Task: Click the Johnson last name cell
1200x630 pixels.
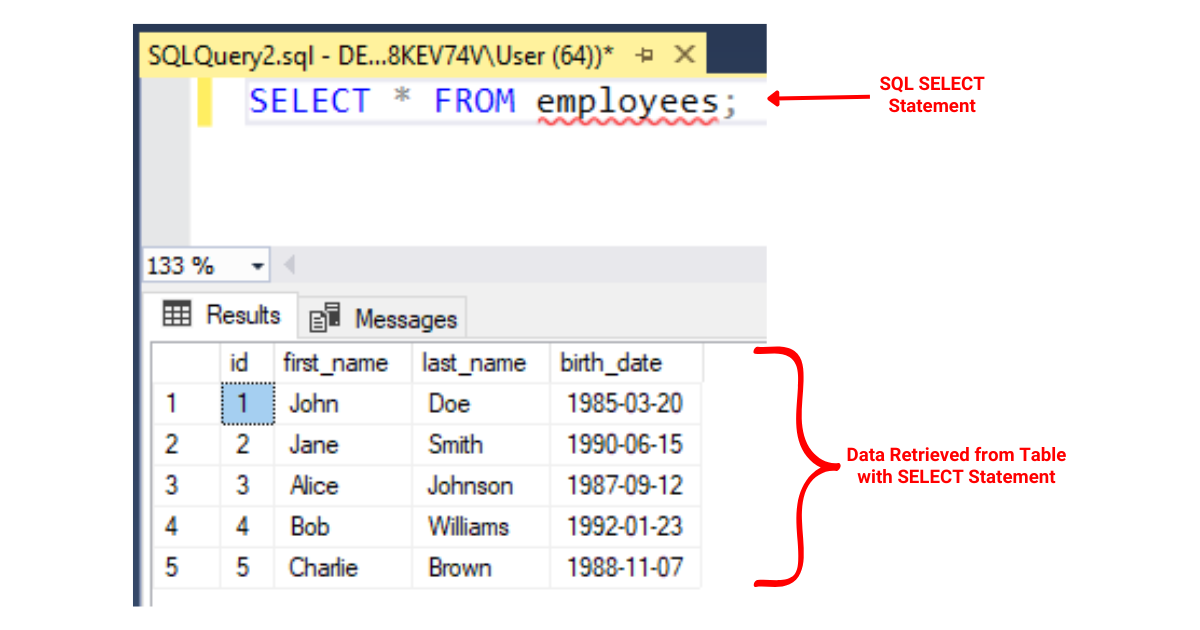Action: click(481, 486)
